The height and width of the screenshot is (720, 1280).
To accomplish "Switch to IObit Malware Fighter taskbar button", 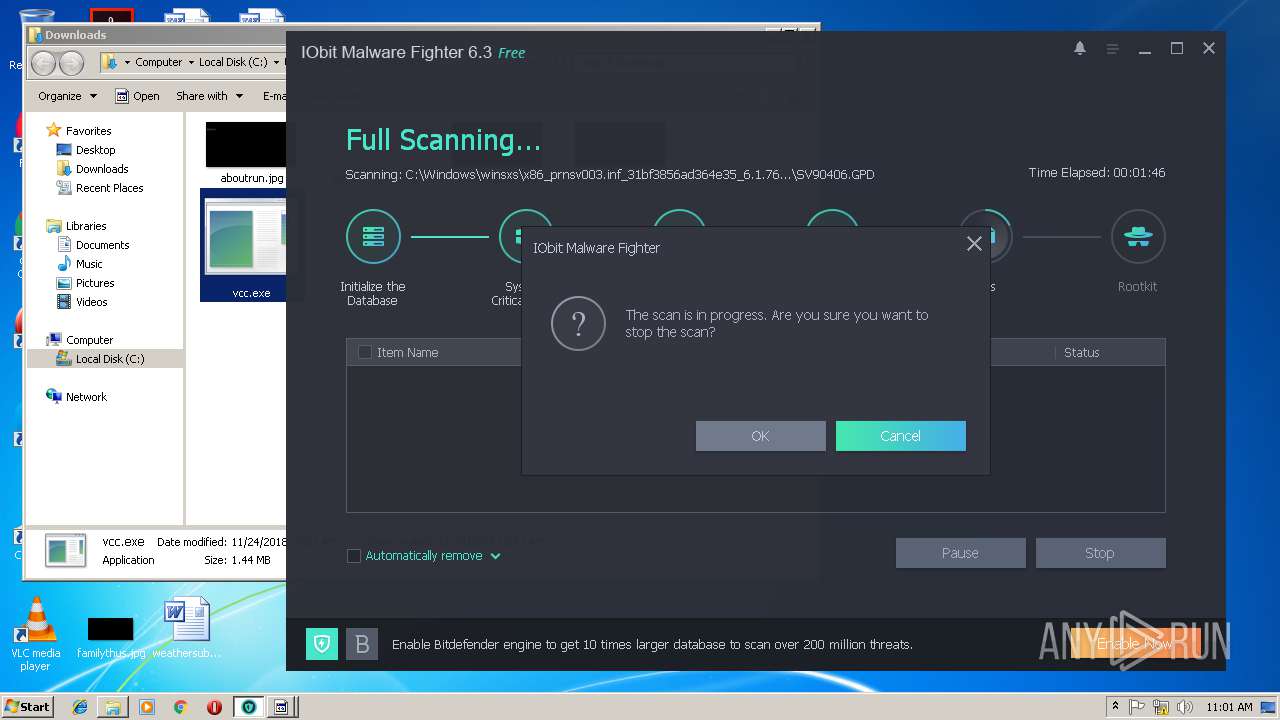I will coord(248,707).
